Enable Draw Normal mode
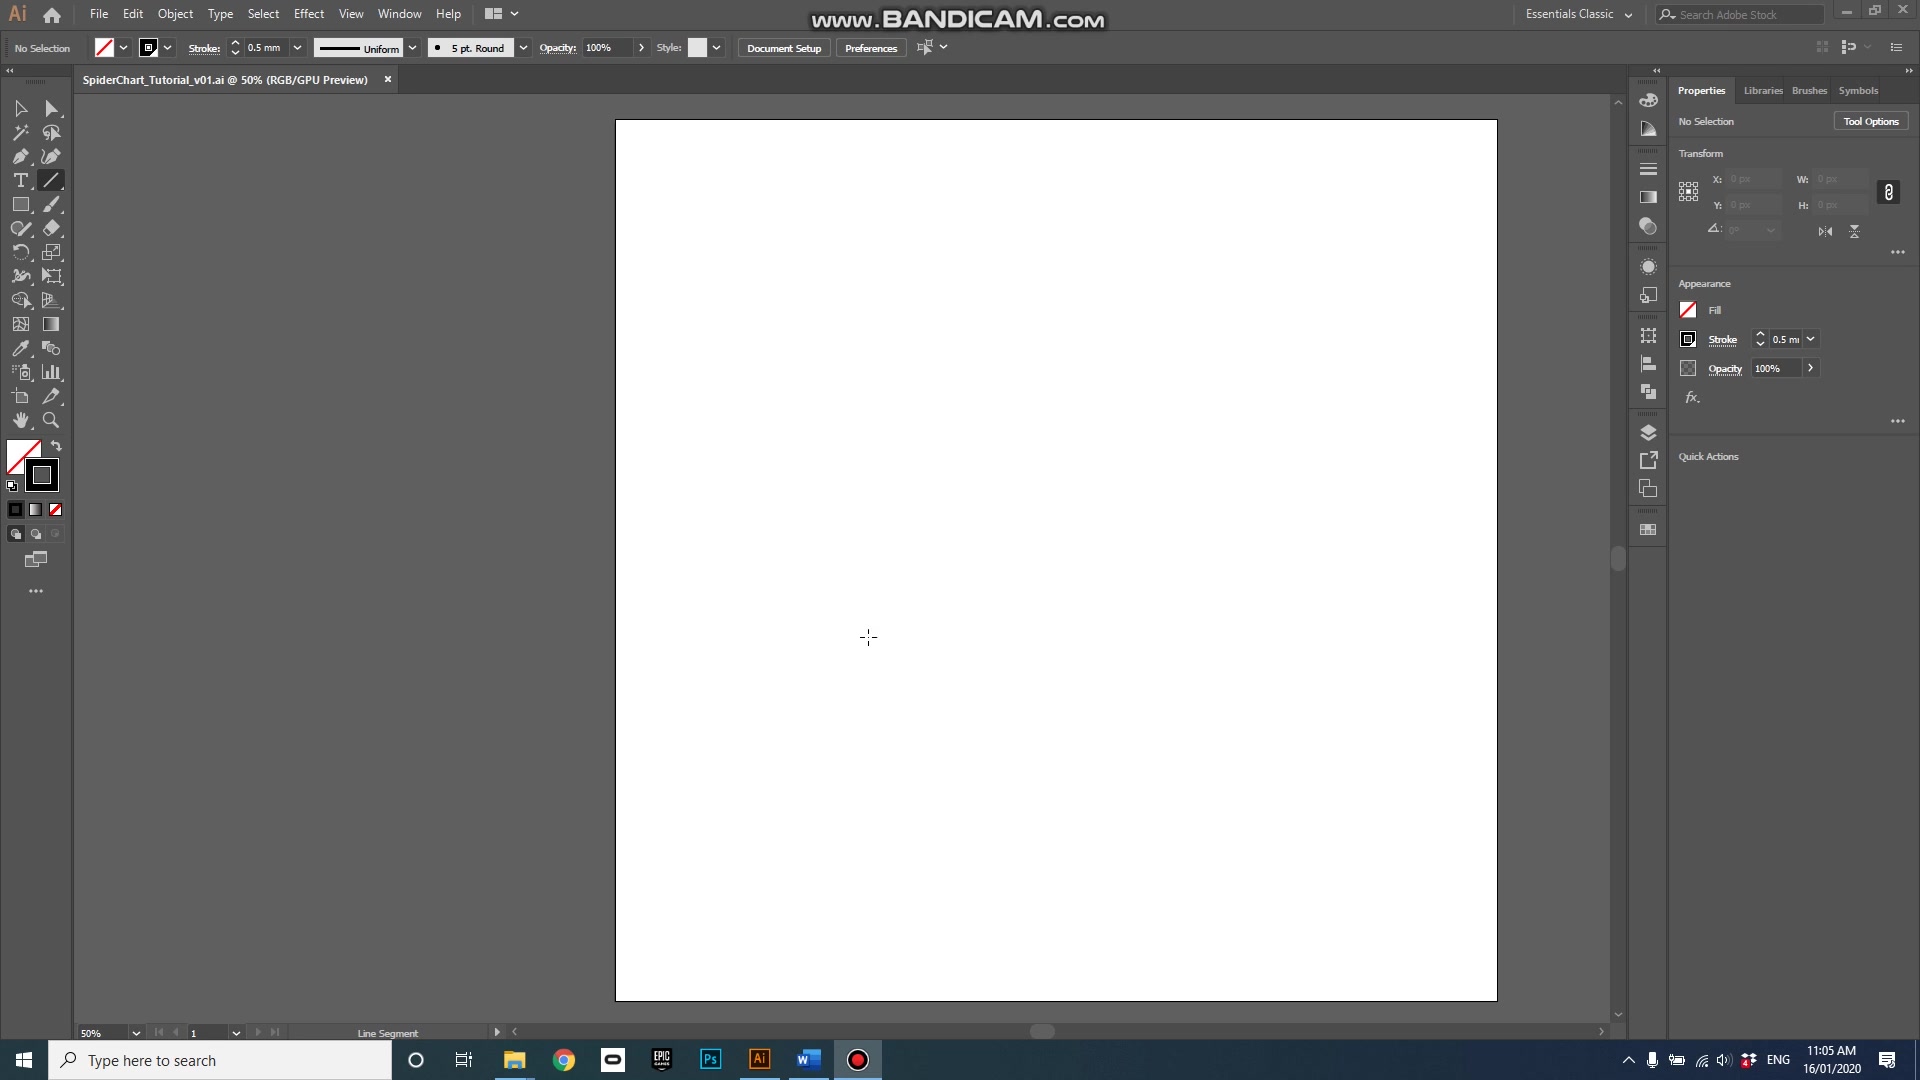1920x1080 pixels. coord(15,534)
